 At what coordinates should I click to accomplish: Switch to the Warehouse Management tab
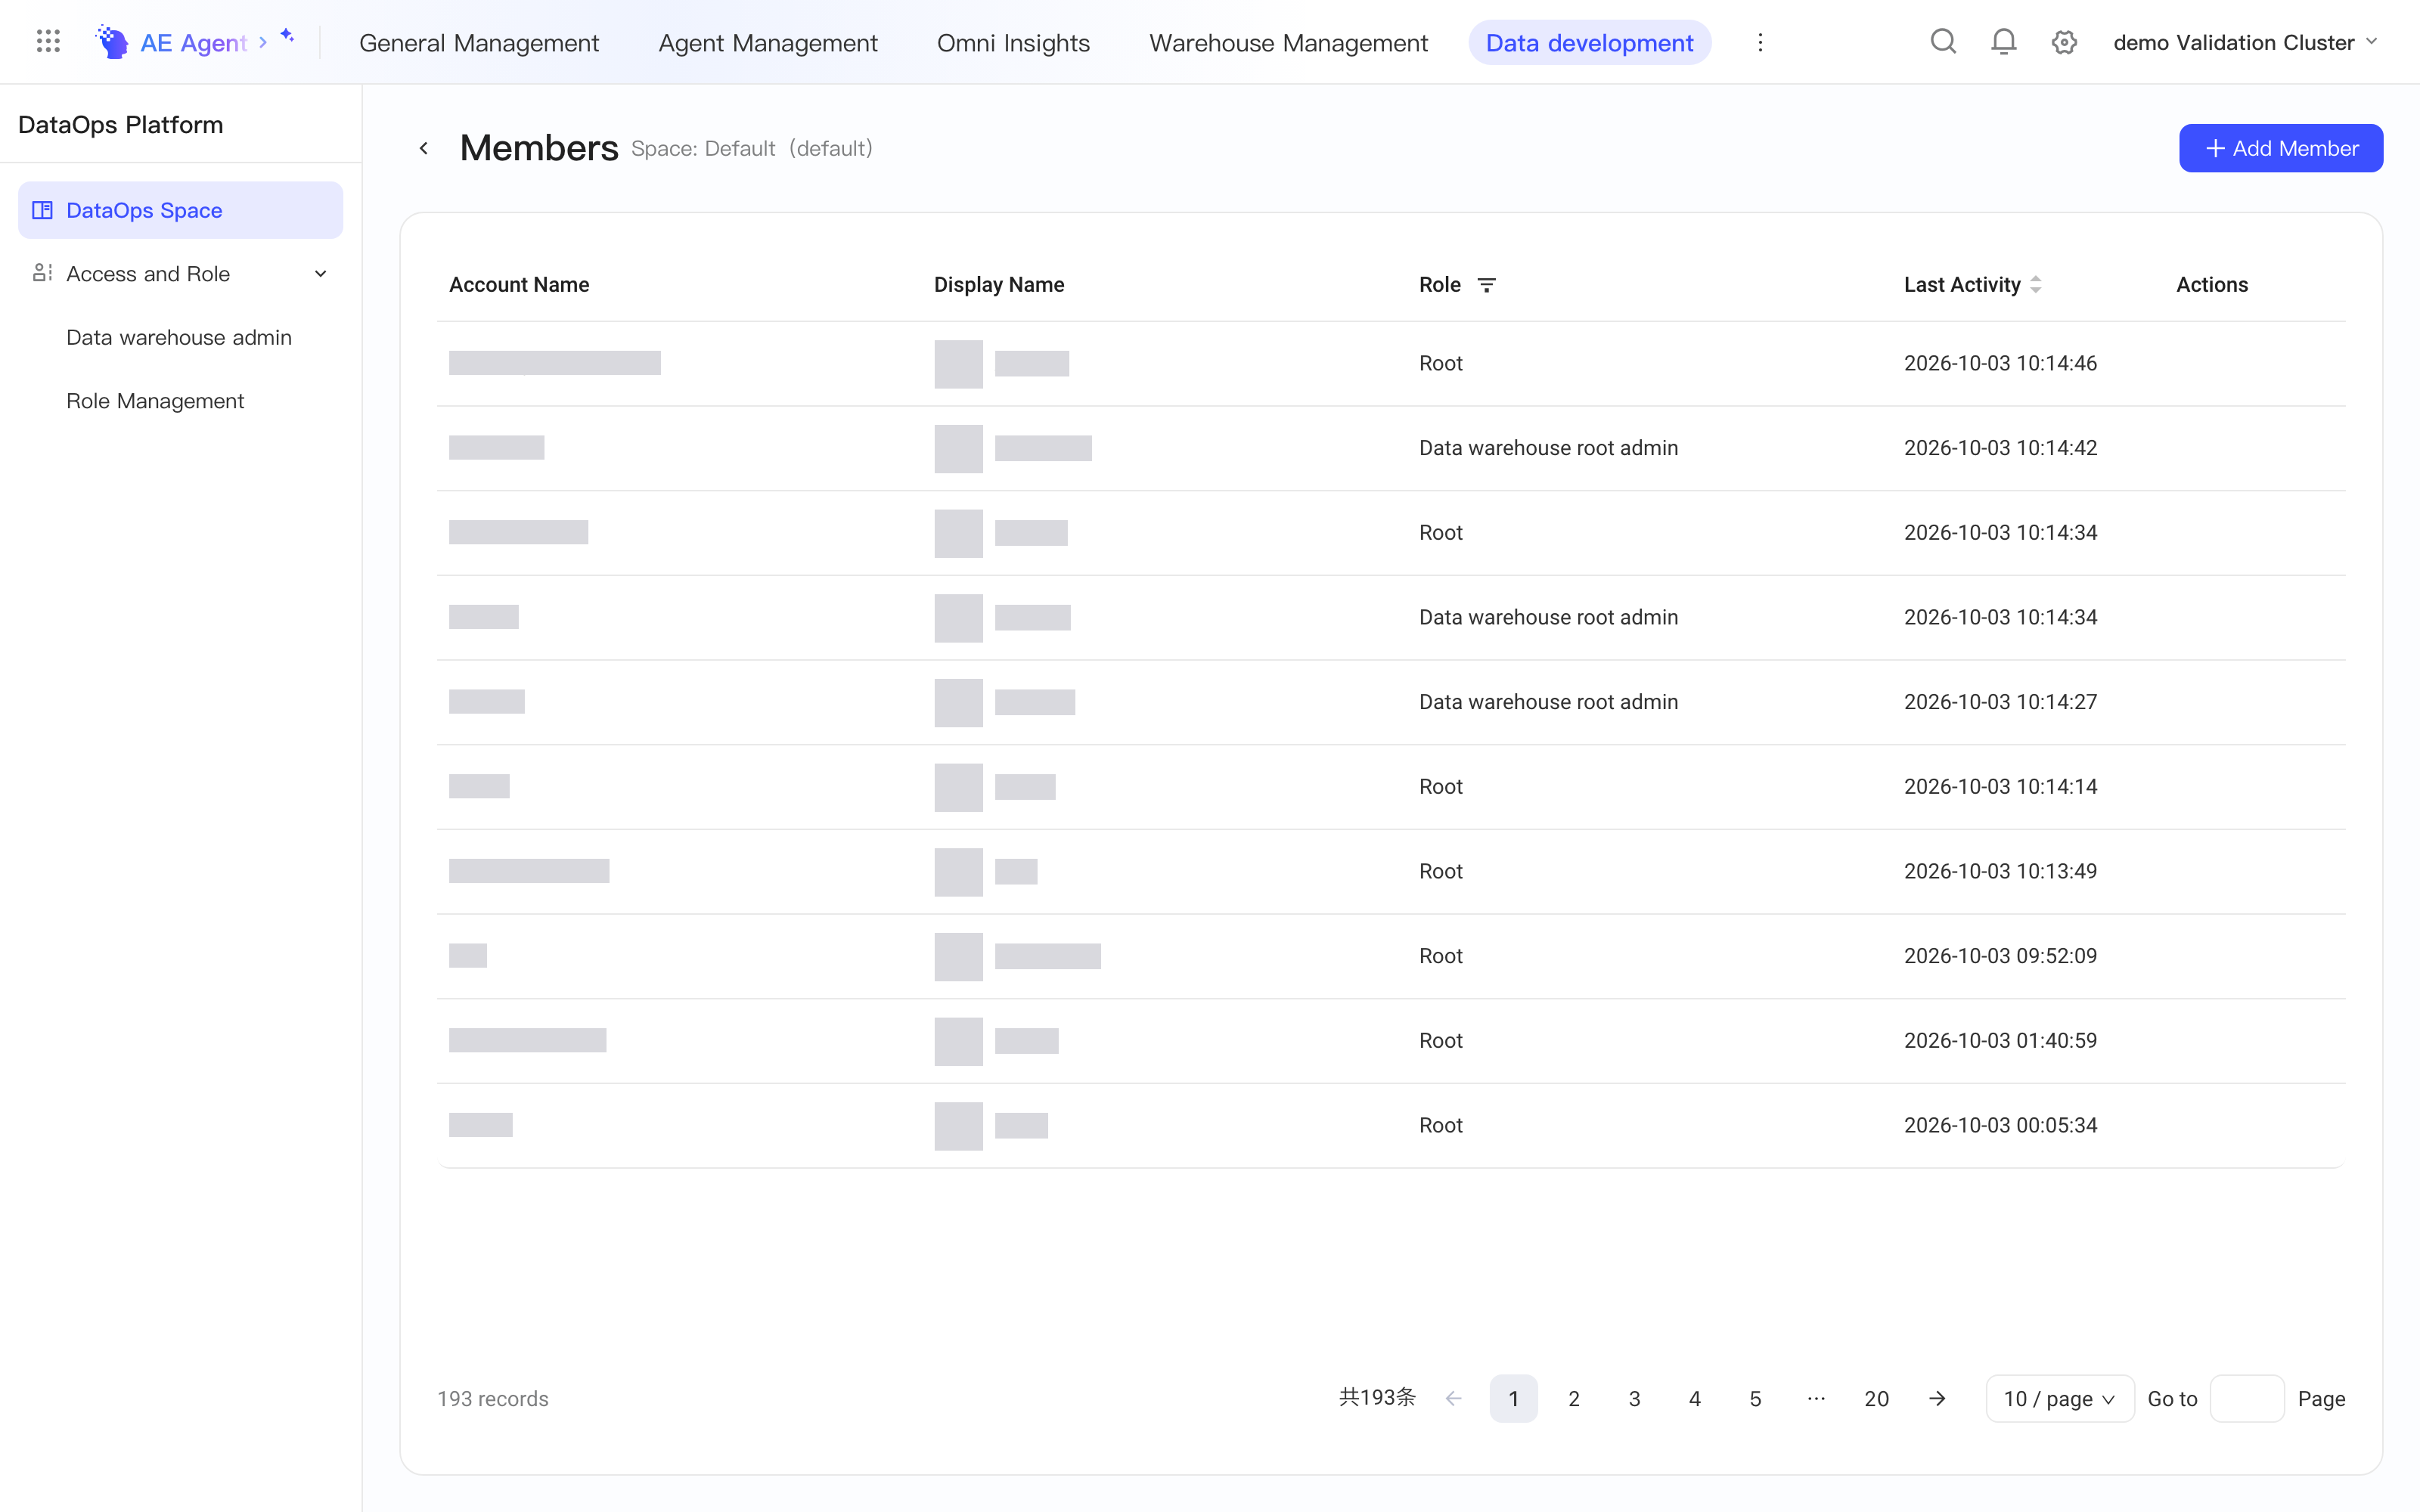tap(1288, 43)
